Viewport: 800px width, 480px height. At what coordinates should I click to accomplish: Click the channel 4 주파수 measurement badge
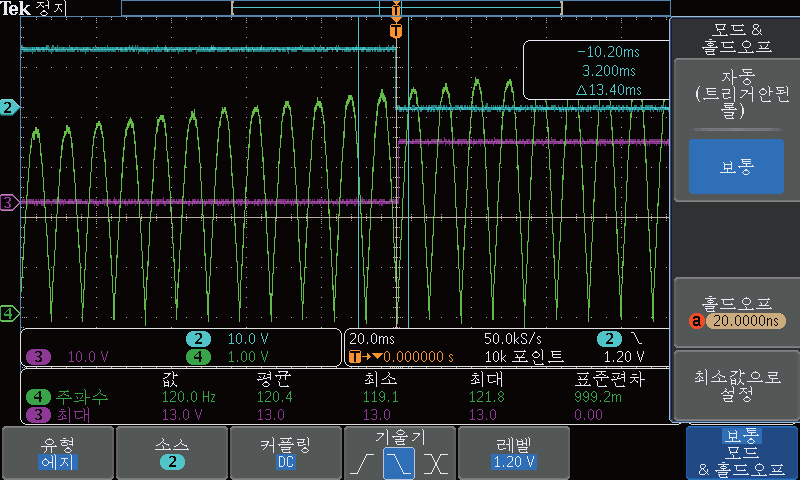[x=37, y=397]
